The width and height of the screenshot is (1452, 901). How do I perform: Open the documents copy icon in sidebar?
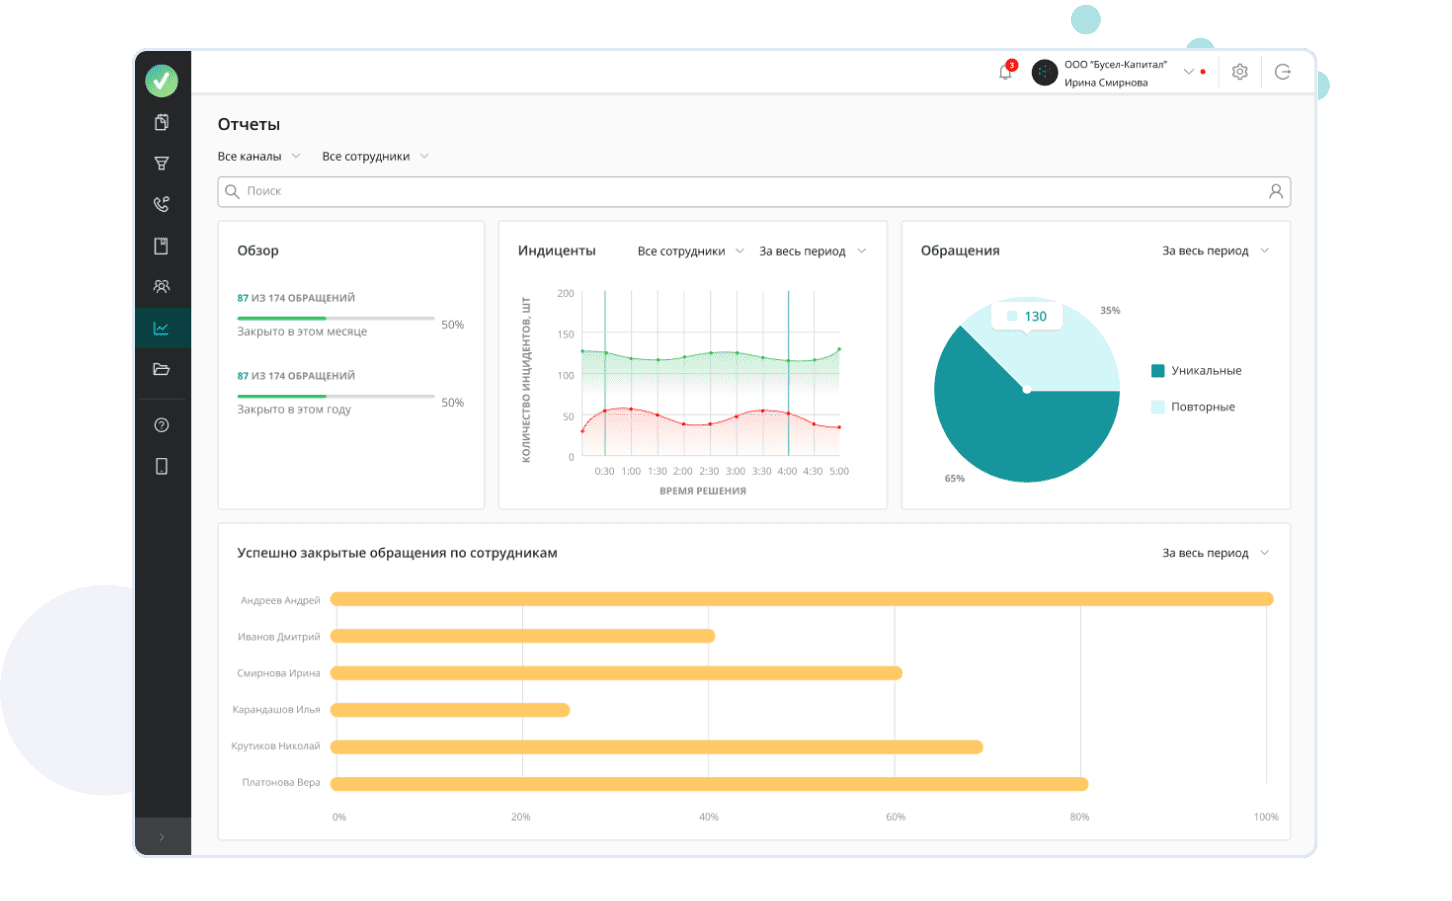pos(161,122)
